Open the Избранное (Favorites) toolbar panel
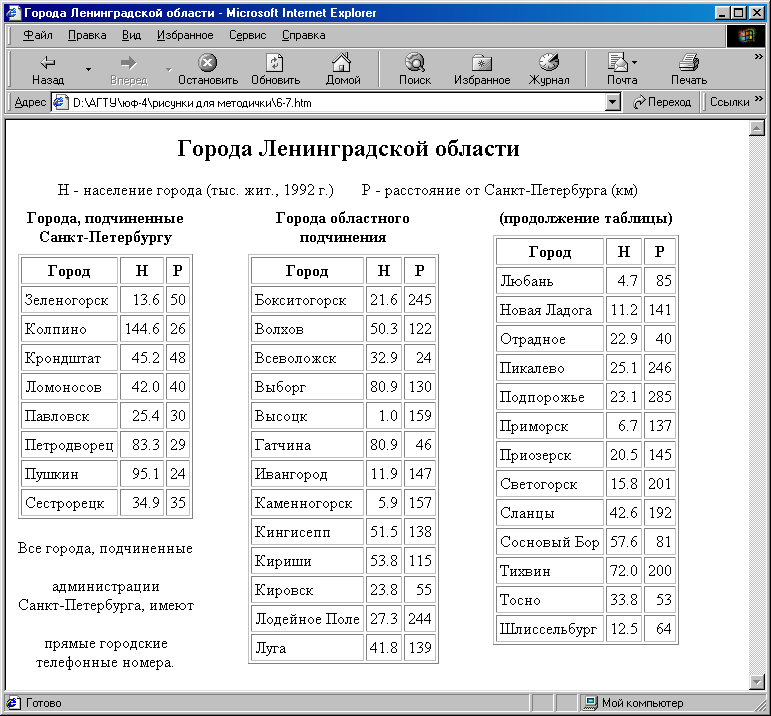The width and height of the screenshot is (771, 716). coord(482,69)
